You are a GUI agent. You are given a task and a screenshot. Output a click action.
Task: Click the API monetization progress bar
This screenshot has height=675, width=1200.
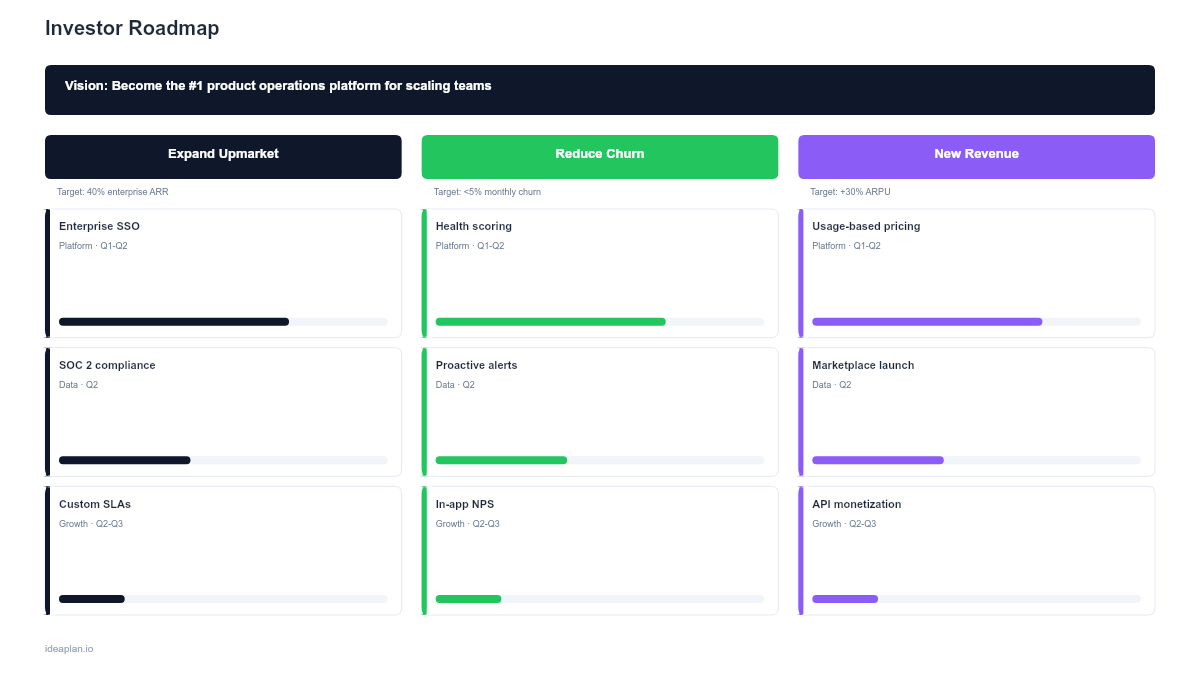pyautogui.click(x=976, y=598)
